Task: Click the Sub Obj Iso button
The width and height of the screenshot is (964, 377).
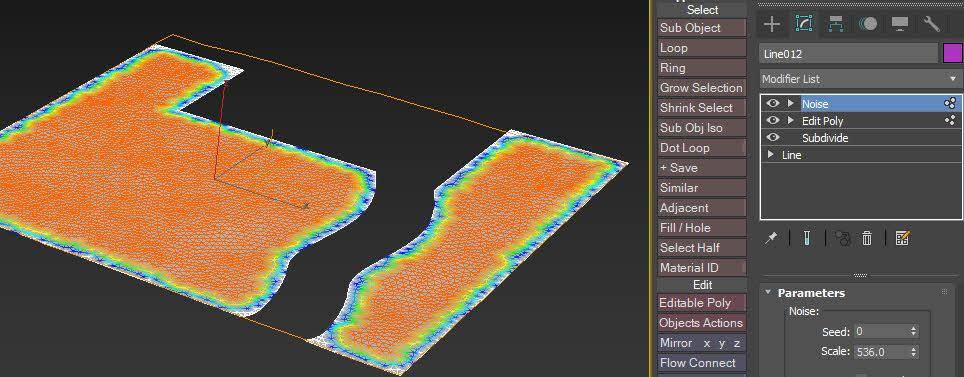Action: tap(702, 128)
